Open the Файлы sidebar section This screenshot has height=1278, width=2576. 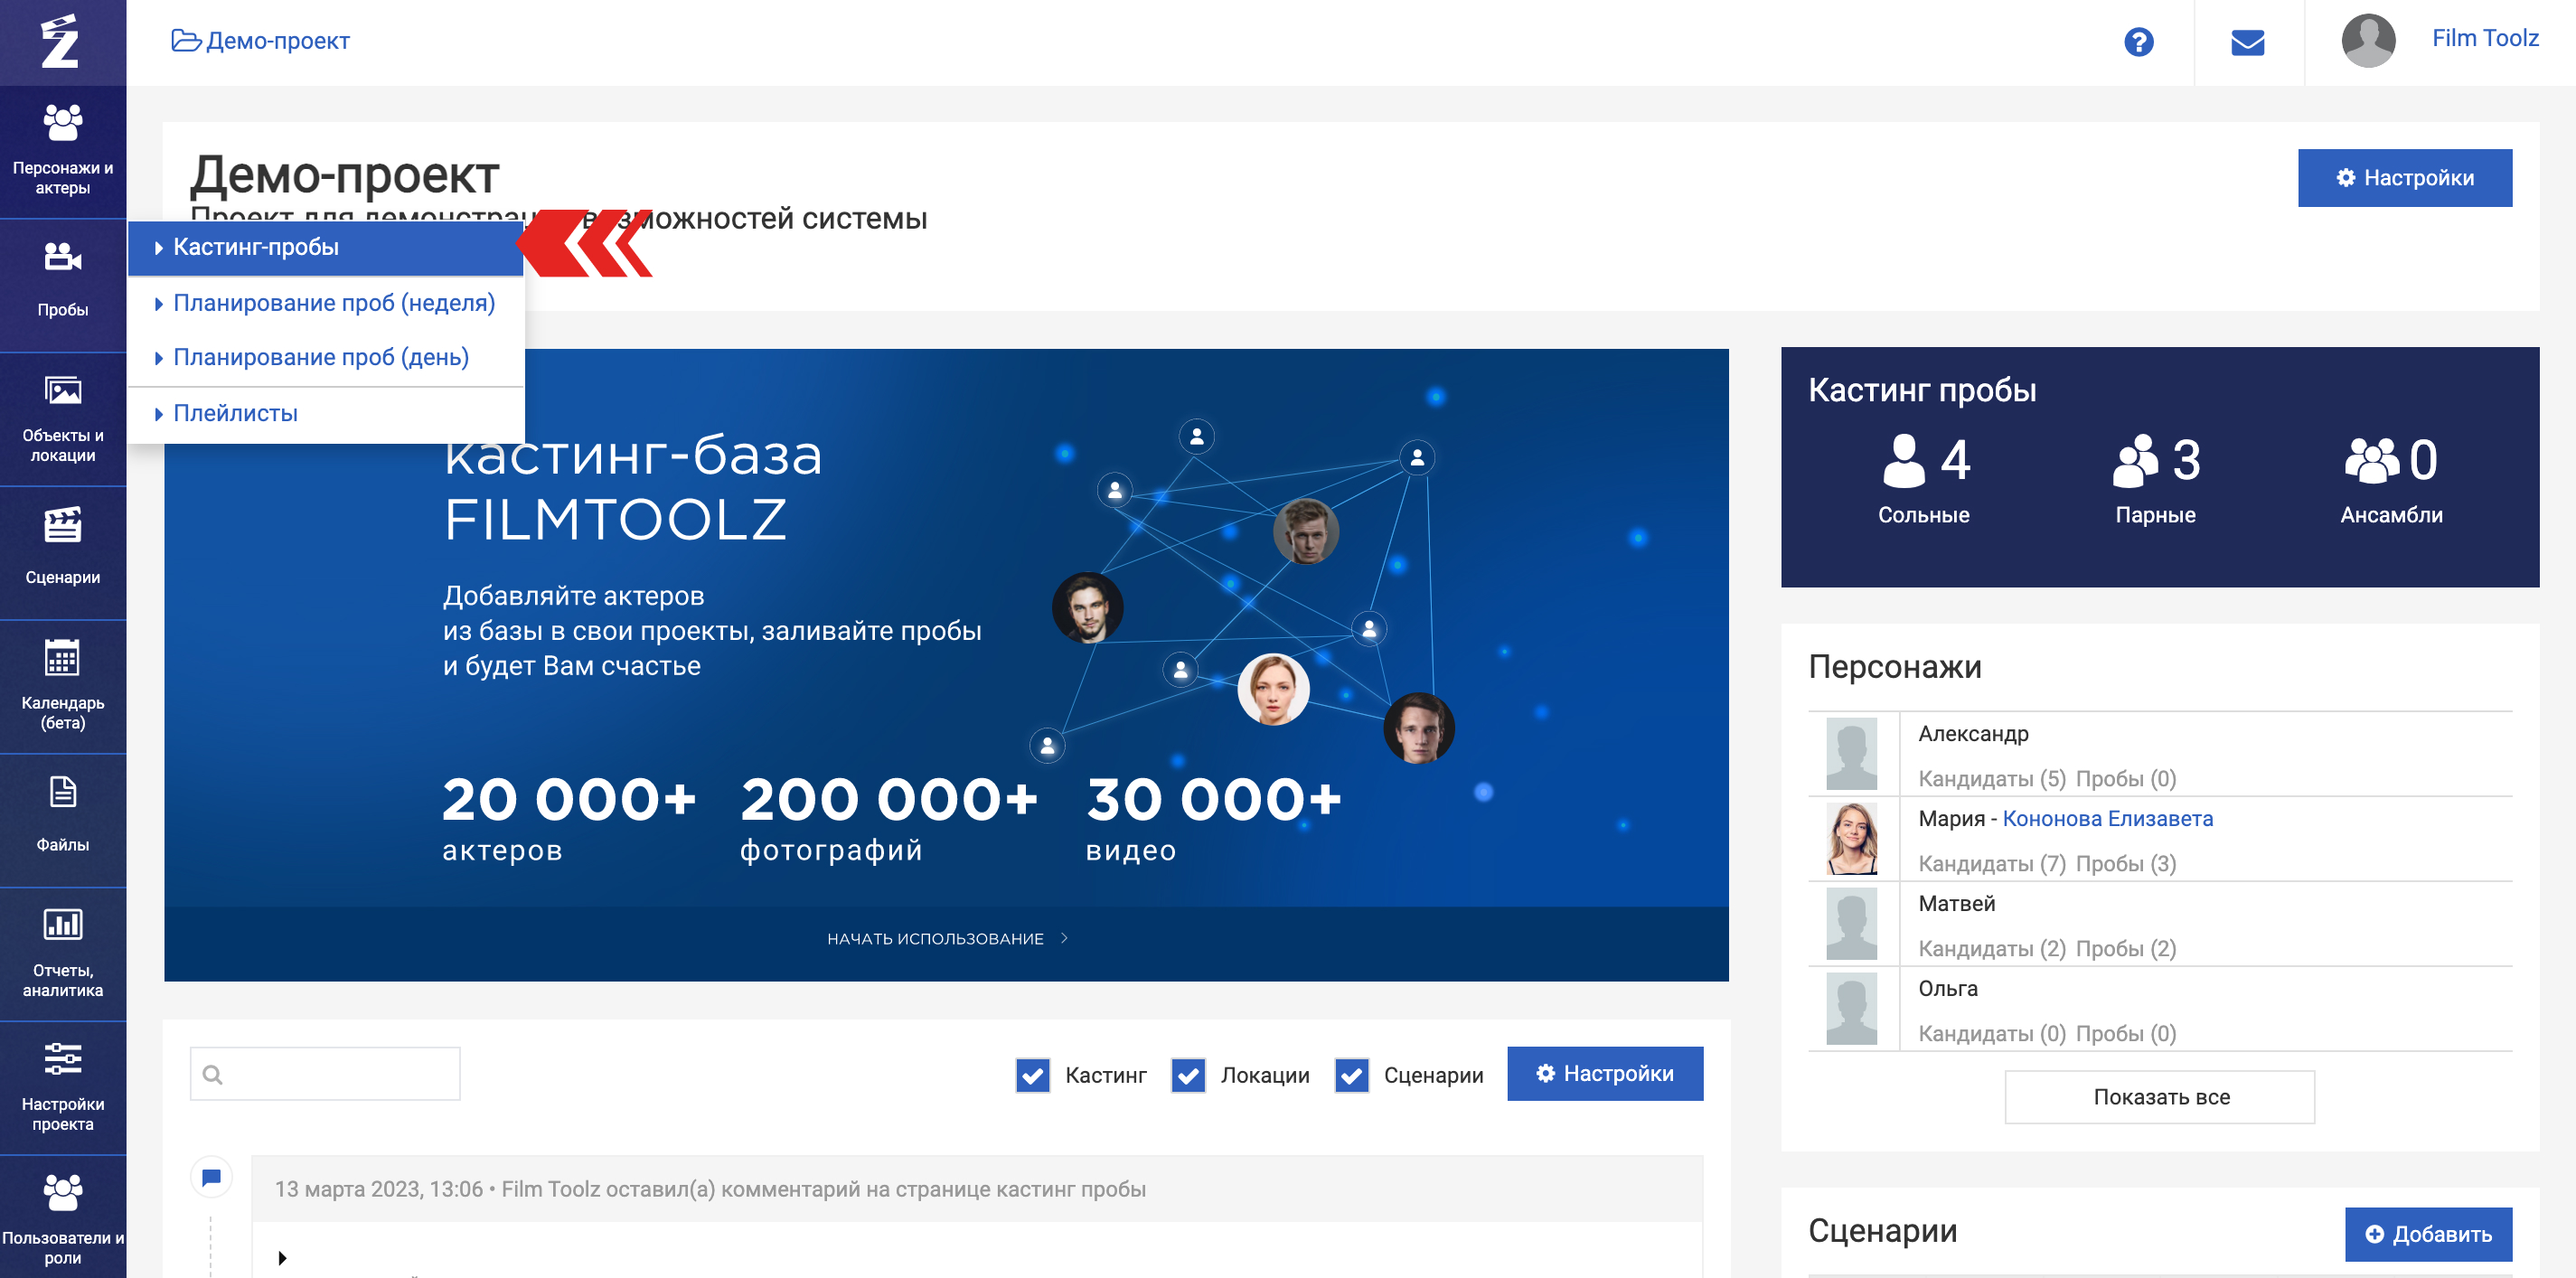(63, 820)
